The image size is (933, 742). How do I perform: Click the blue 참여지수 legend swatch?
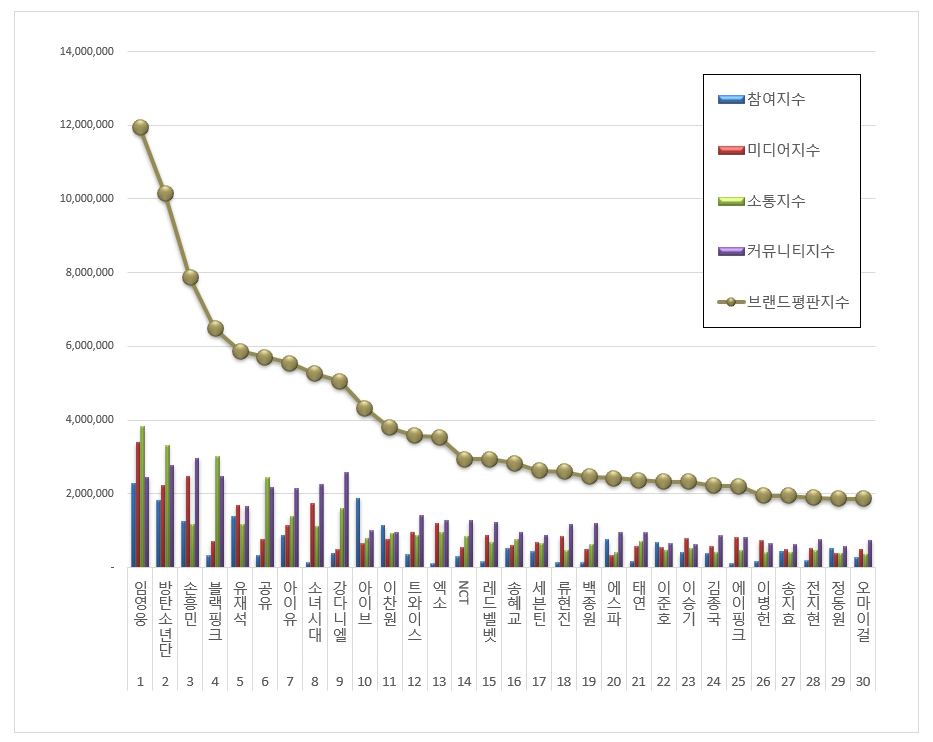tap(731, 99)
